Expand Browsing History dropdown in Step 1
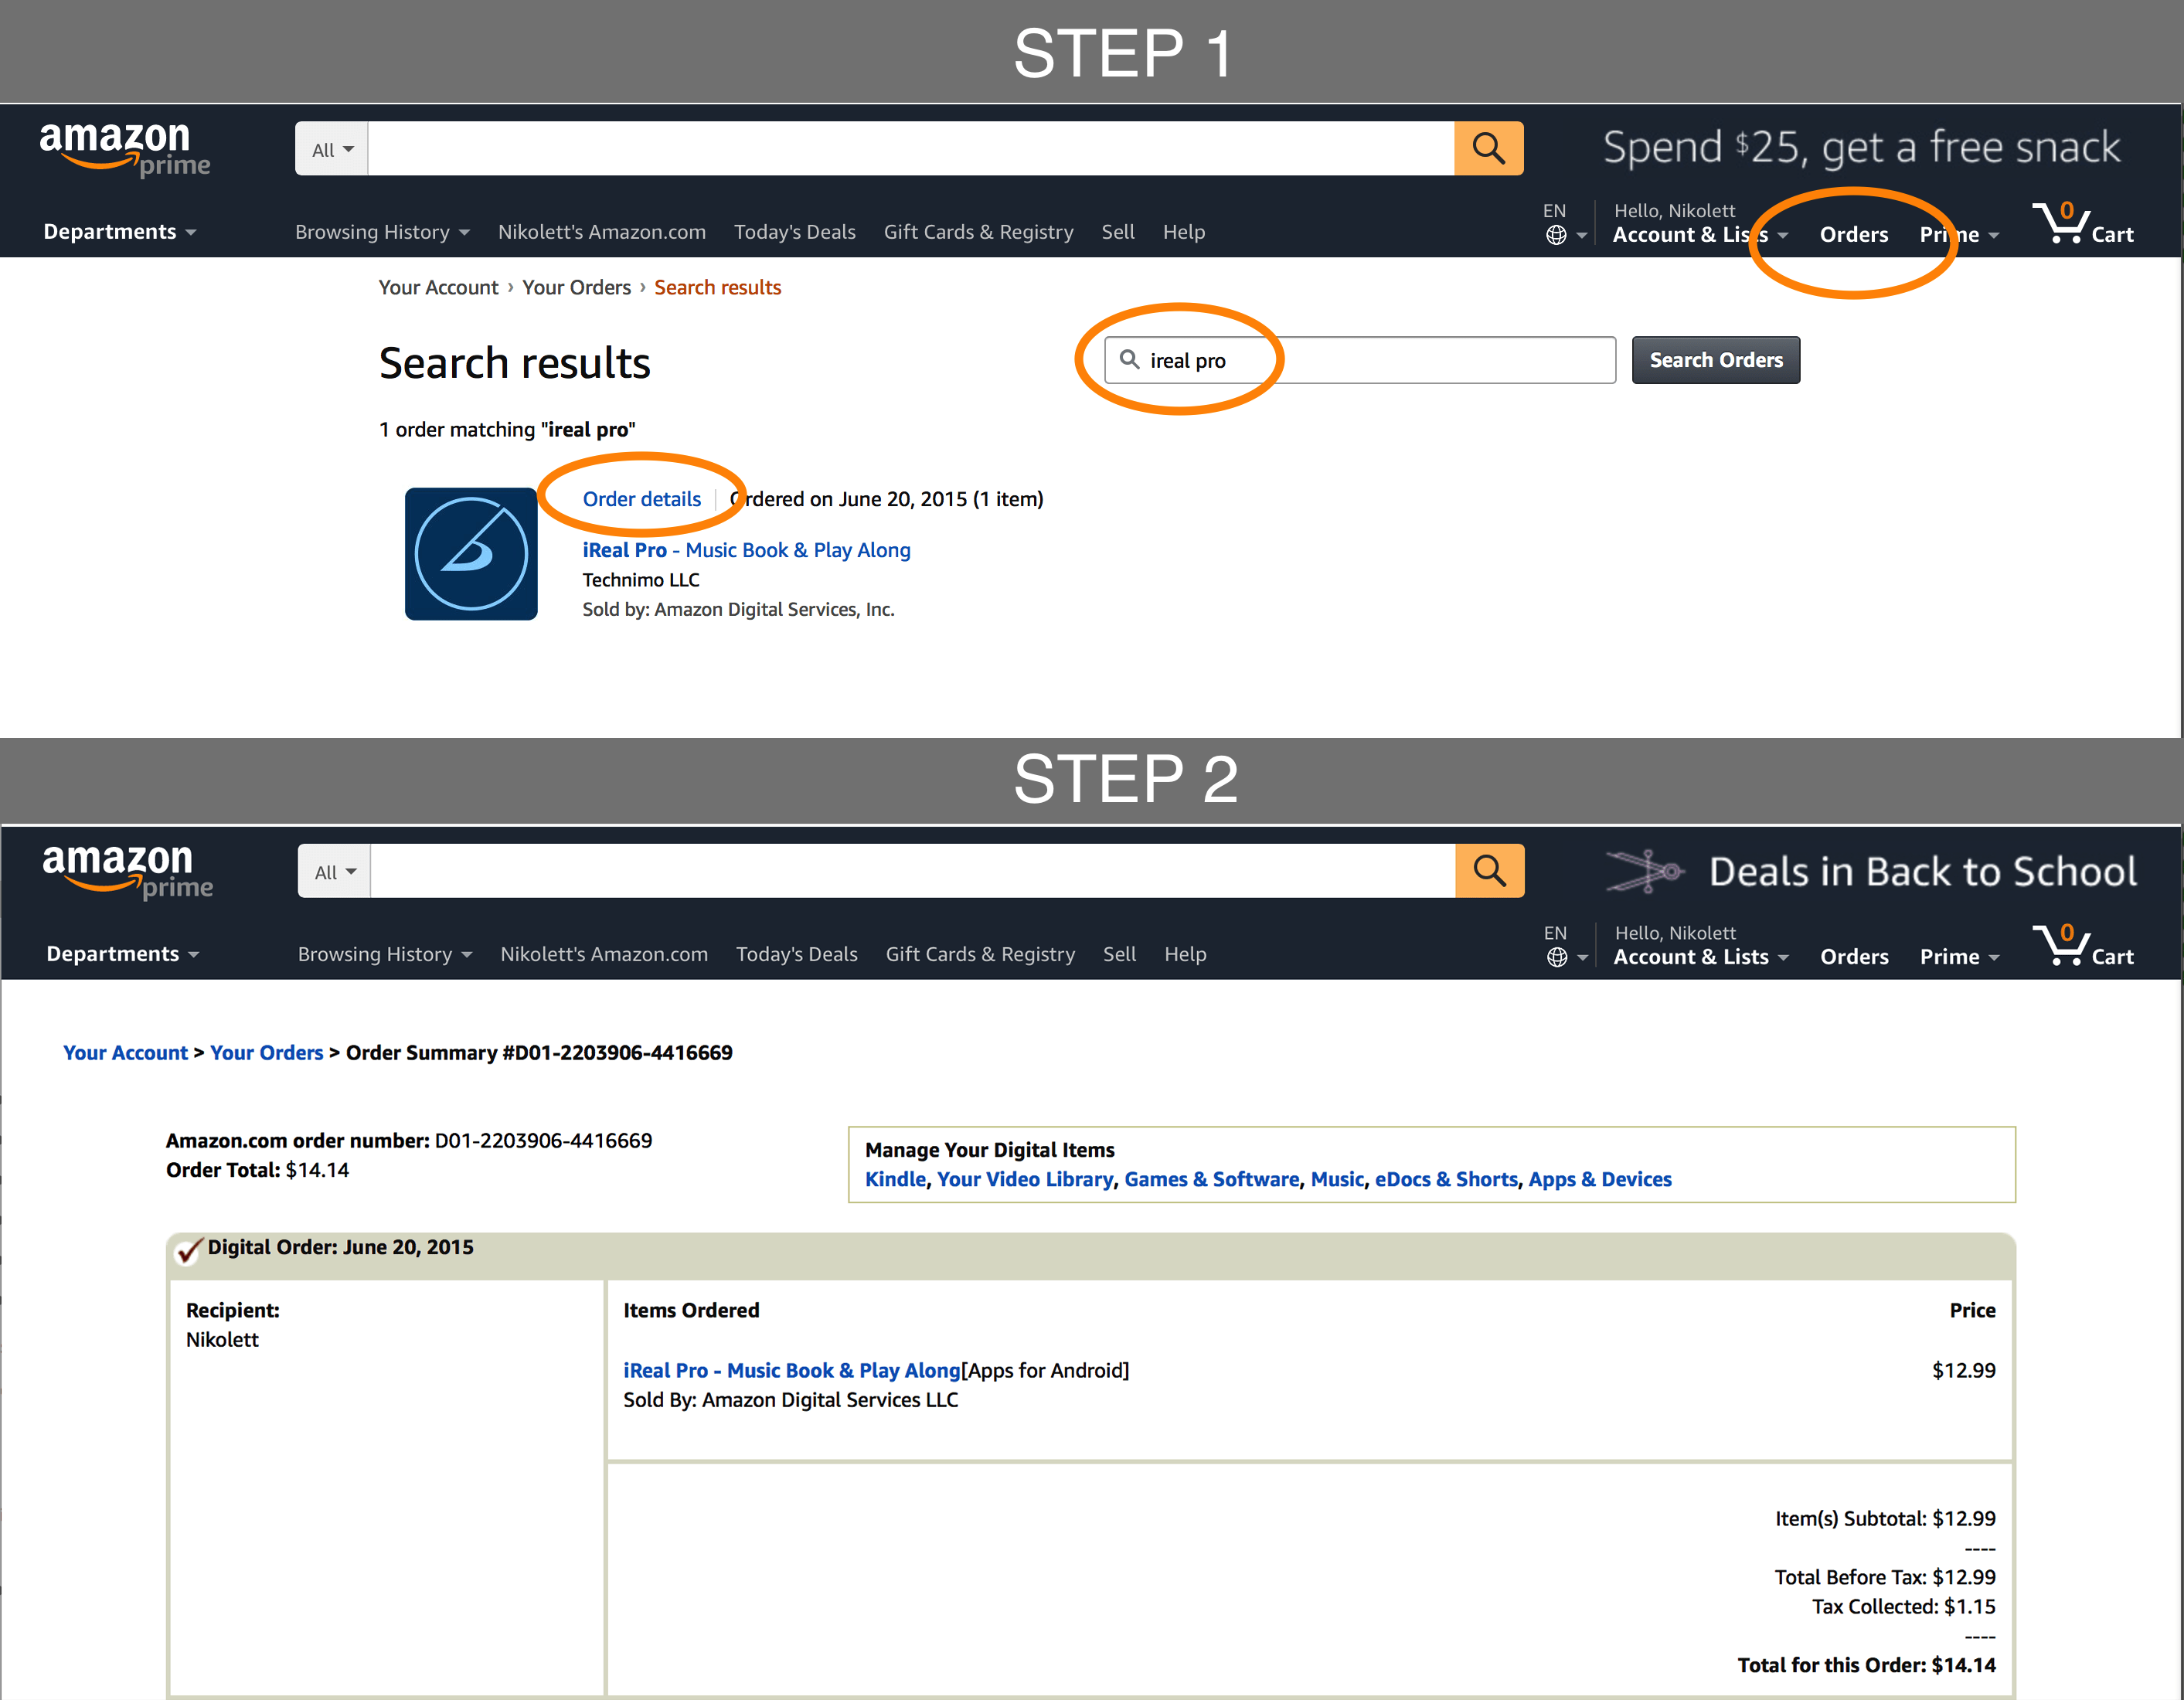The image size is (2184, 1700). pos(382,232)
